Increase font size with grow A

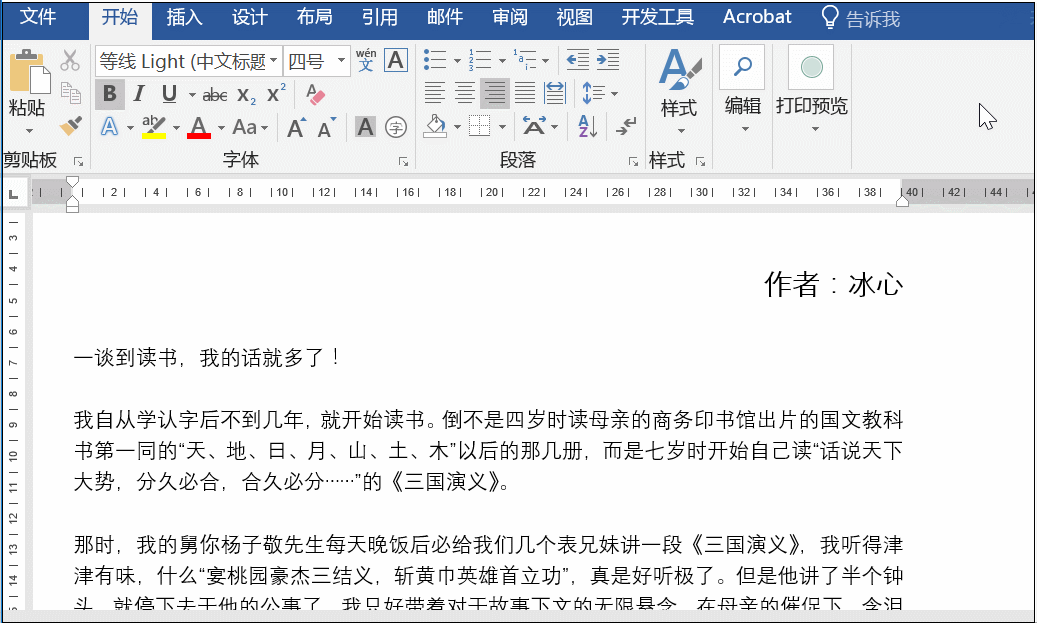[x=296, y=127]
